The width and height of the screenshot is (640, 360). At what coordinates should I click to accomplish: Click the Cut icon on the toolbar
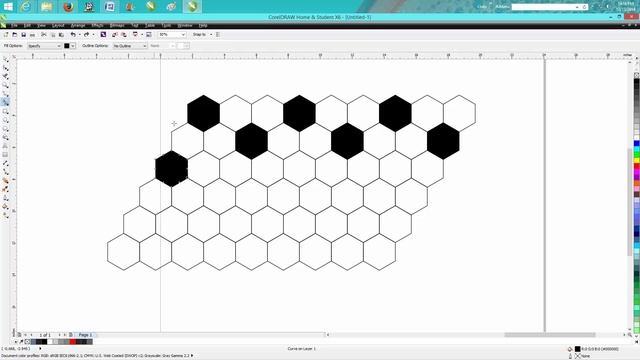pos(44,35)
